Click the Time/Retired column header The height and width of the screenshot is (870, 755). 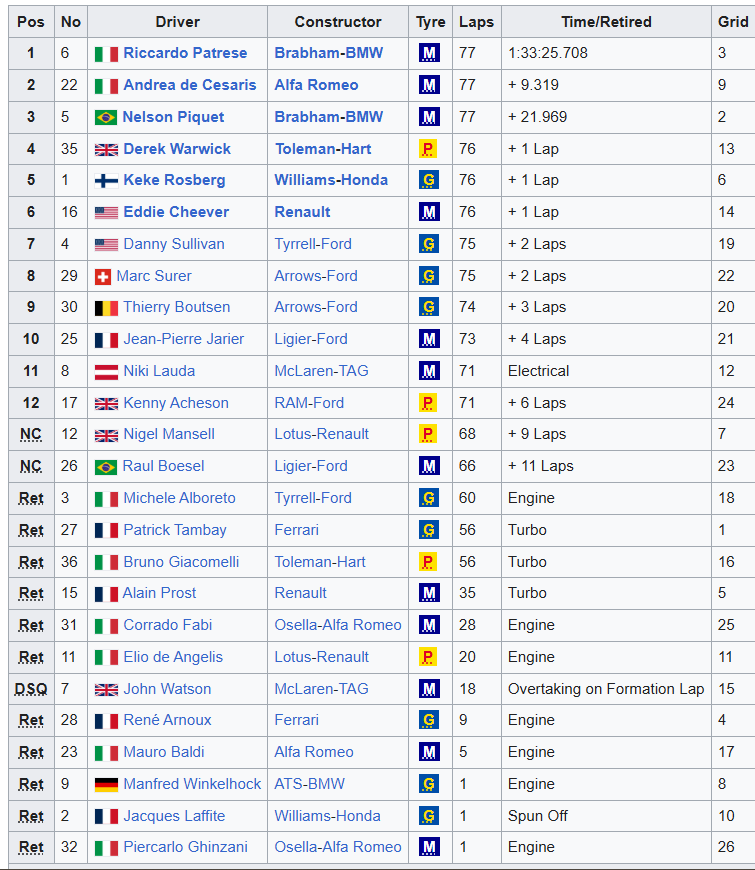click(x=606, y=22)
